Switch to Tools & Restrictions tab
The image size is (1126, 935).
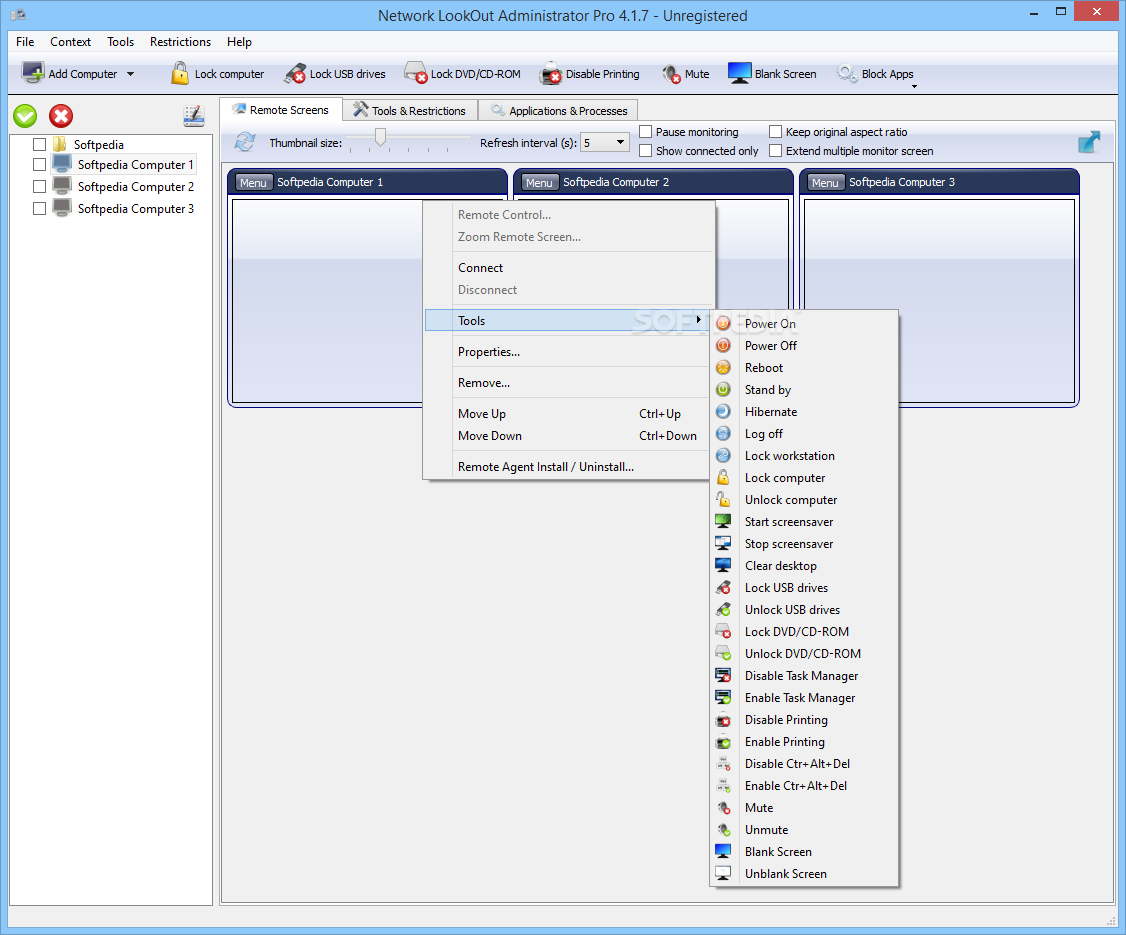coord(409,111)
